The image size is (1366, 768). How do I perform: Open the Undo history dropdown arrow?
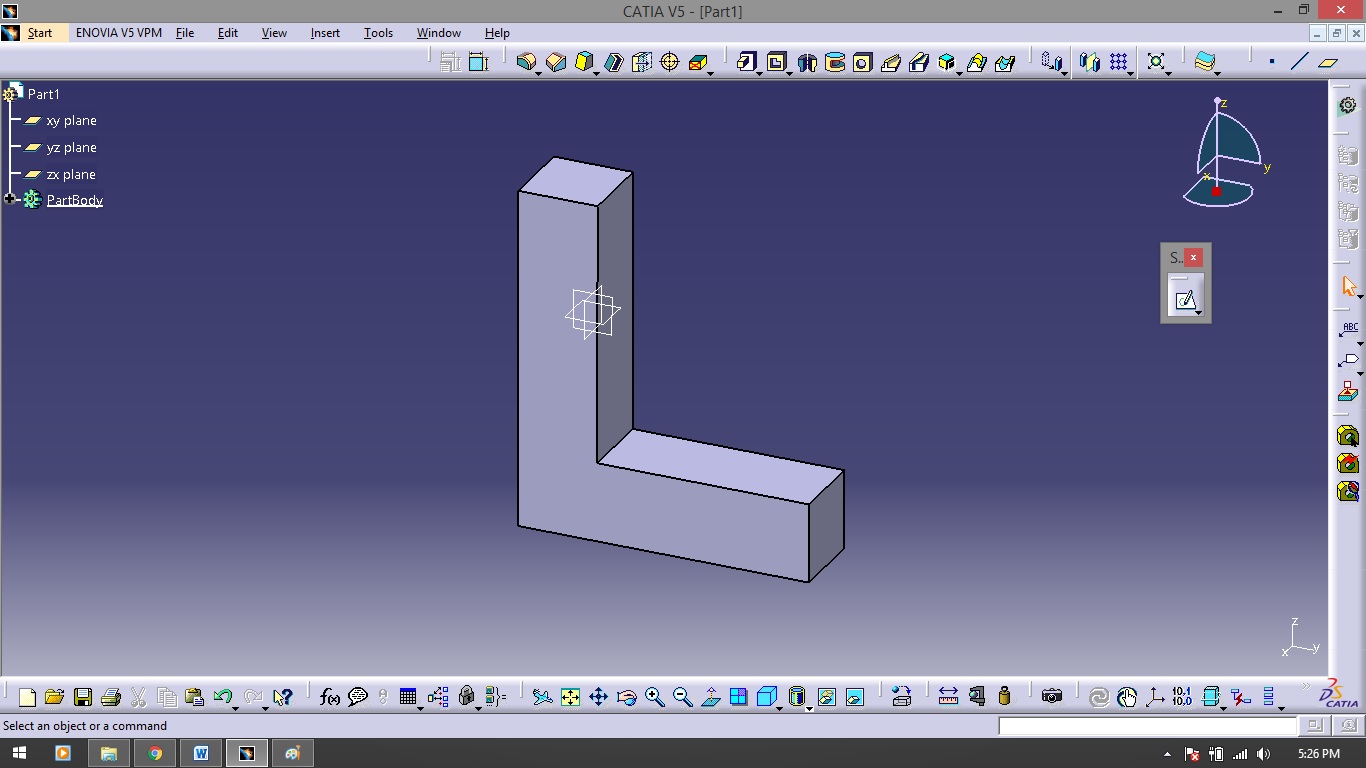(235, 706)
